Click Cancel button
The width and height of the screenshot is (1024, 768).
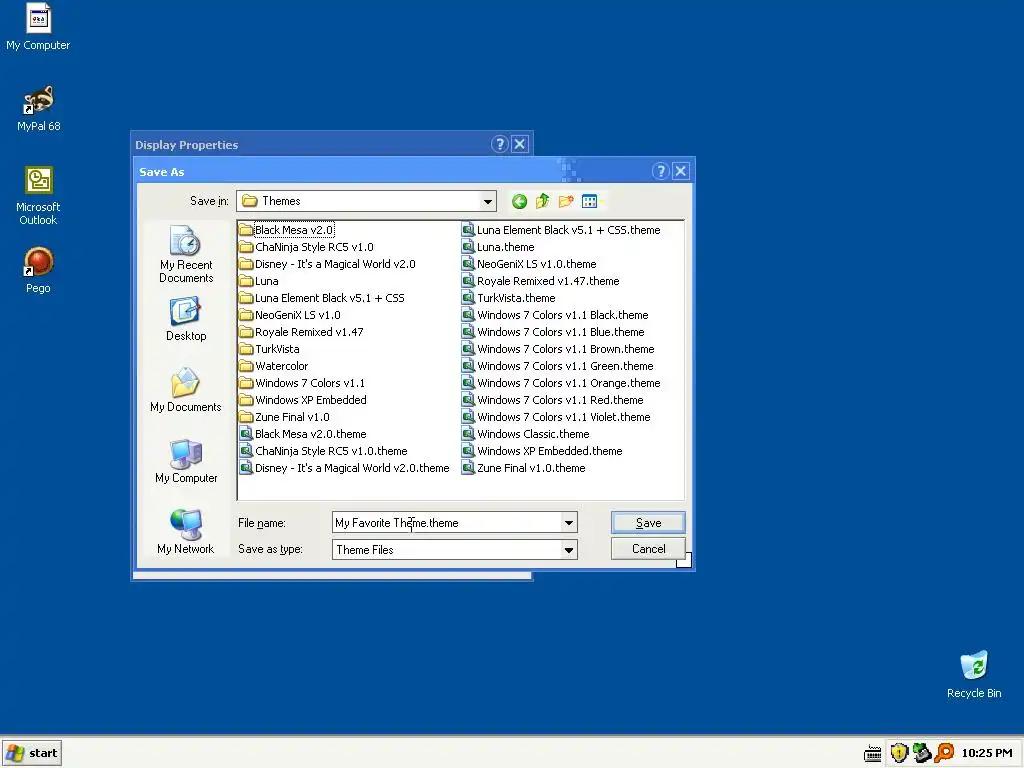click(x=648, y=549)
